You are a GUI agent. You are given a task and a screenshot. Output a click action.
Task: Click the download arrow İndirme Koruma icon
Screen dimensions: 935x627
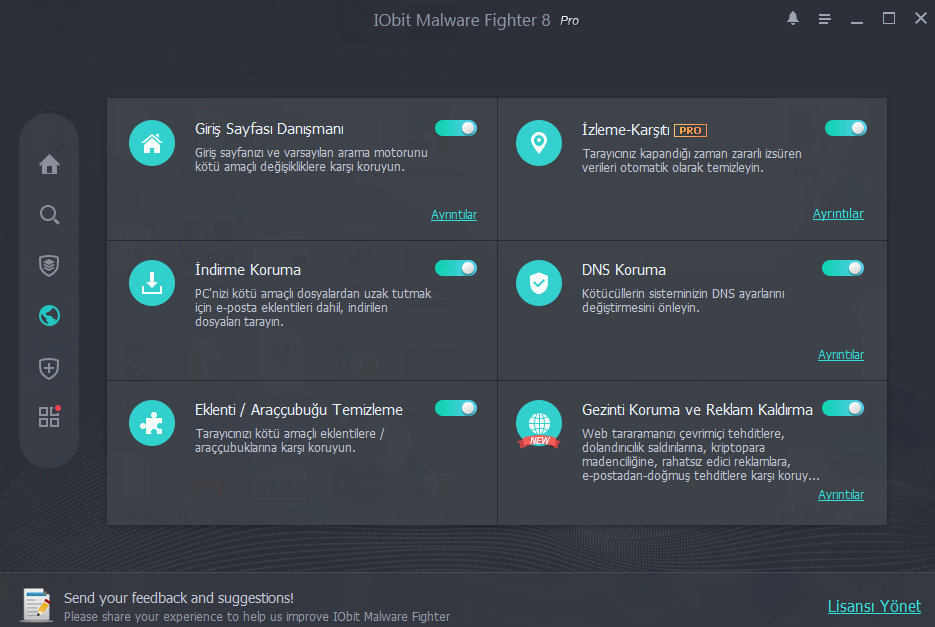(x=152, y=283)
